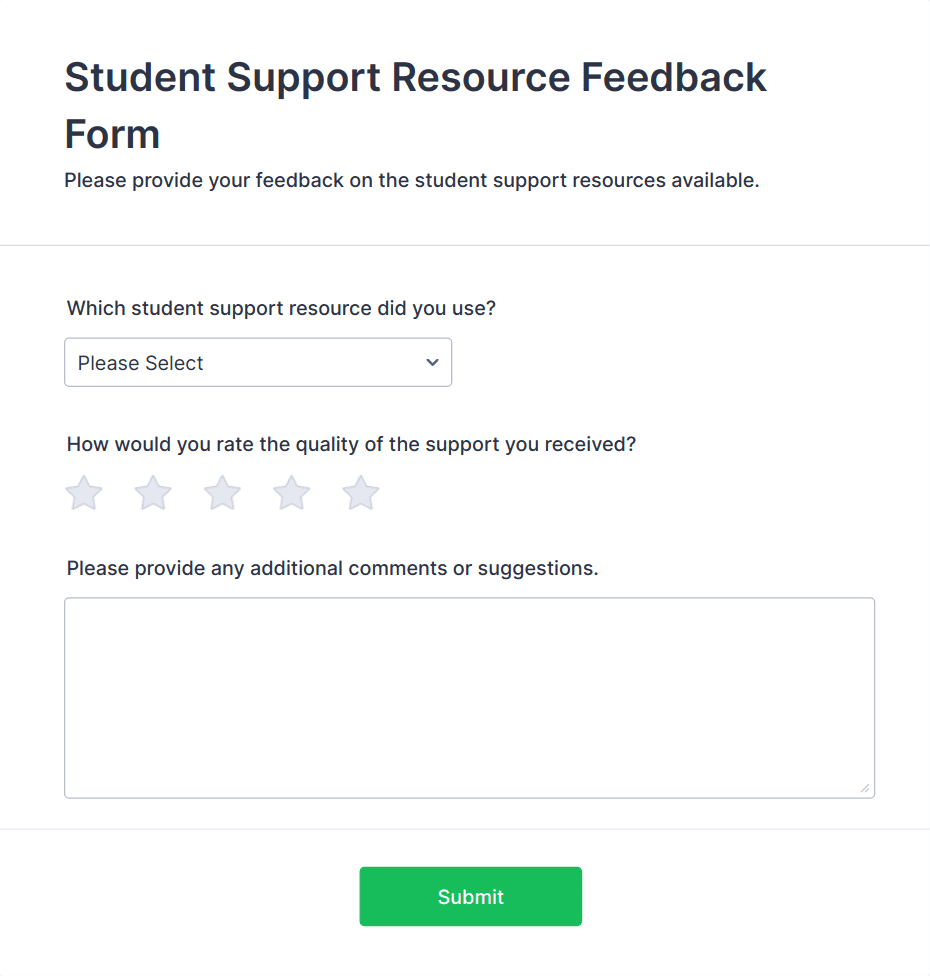Screen dimensions: 930x976
Task: Click the white 'Submit' text on the button
Action: click(470, 897)
